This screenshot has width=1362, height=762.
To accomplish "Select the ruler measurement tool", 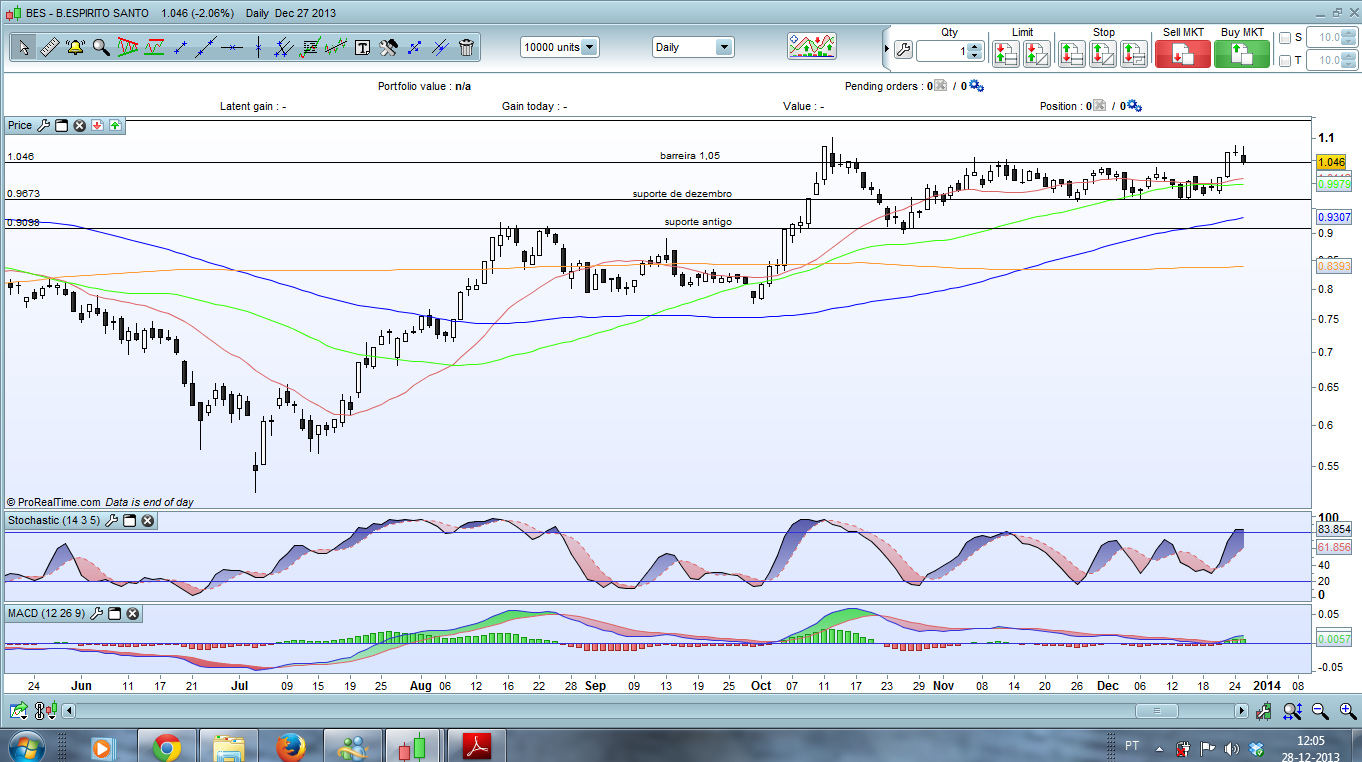I will [x=49, y=47].
